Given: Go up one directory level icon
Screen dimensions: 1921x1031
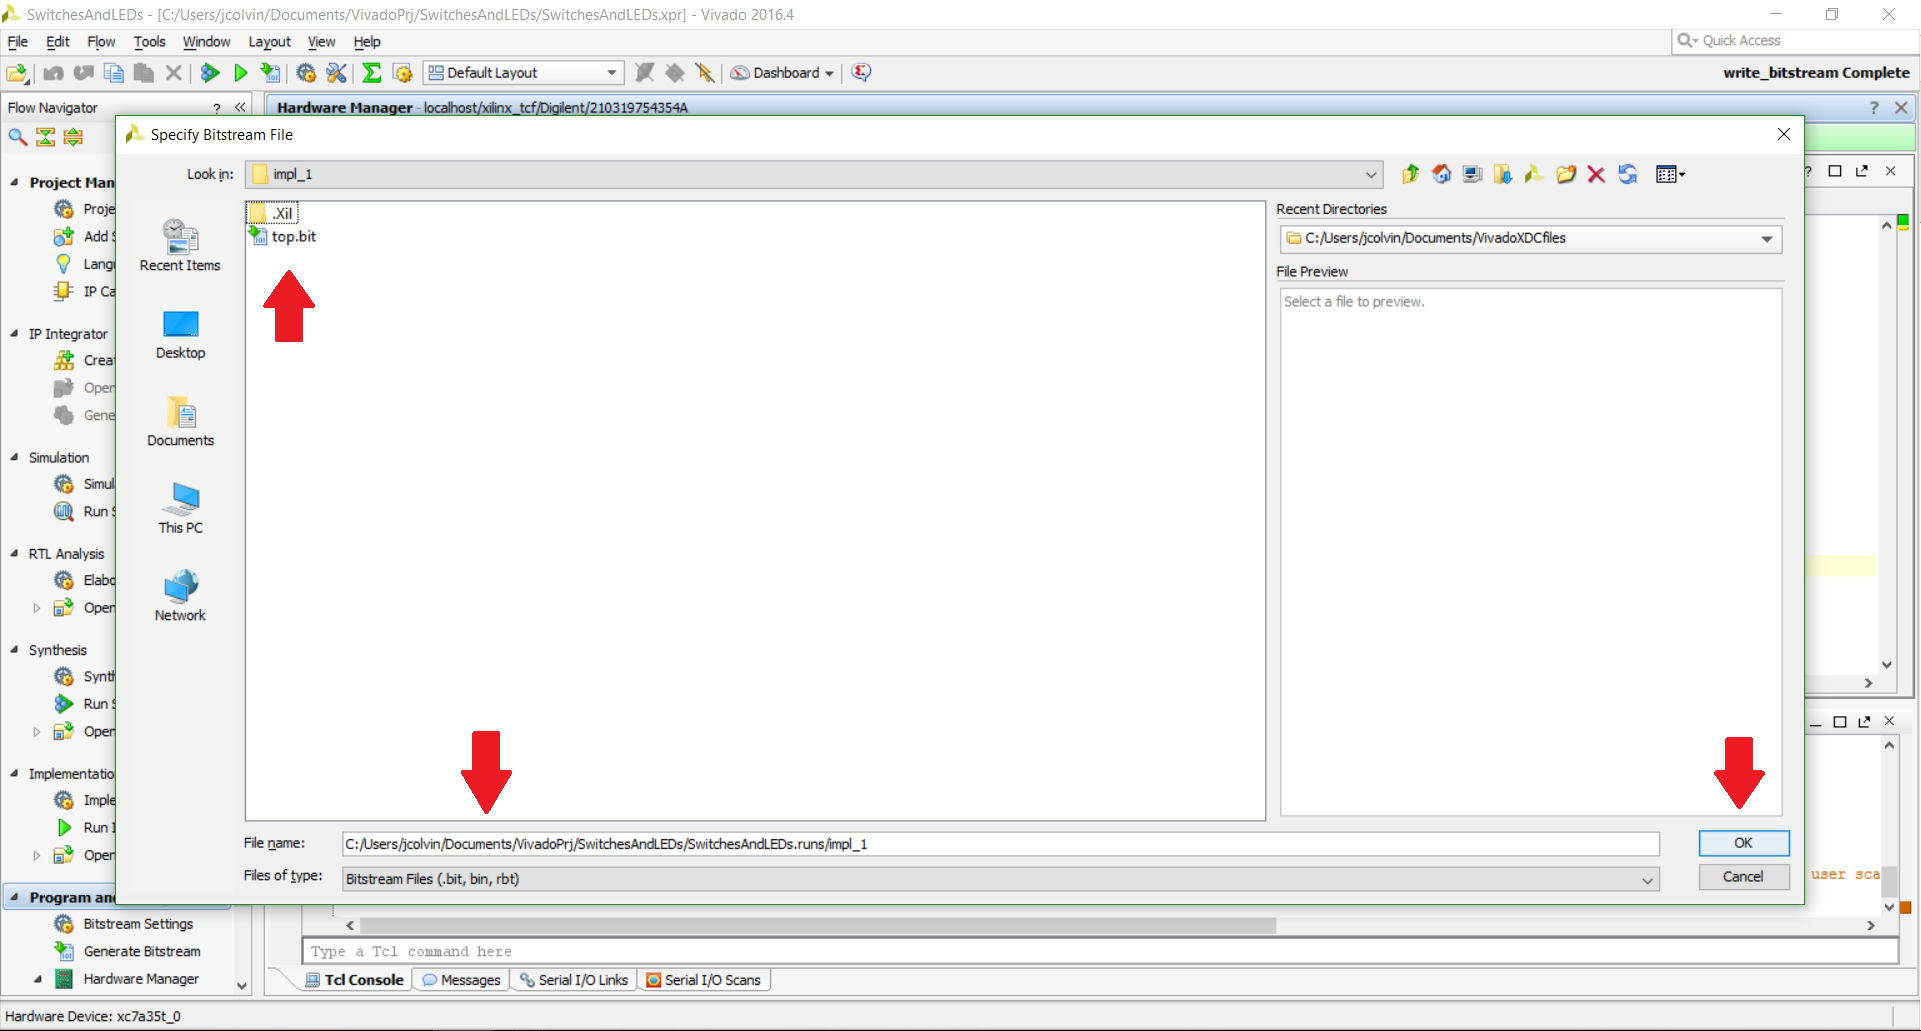Looking at the screenshot, I should (x=1410, y=174).
